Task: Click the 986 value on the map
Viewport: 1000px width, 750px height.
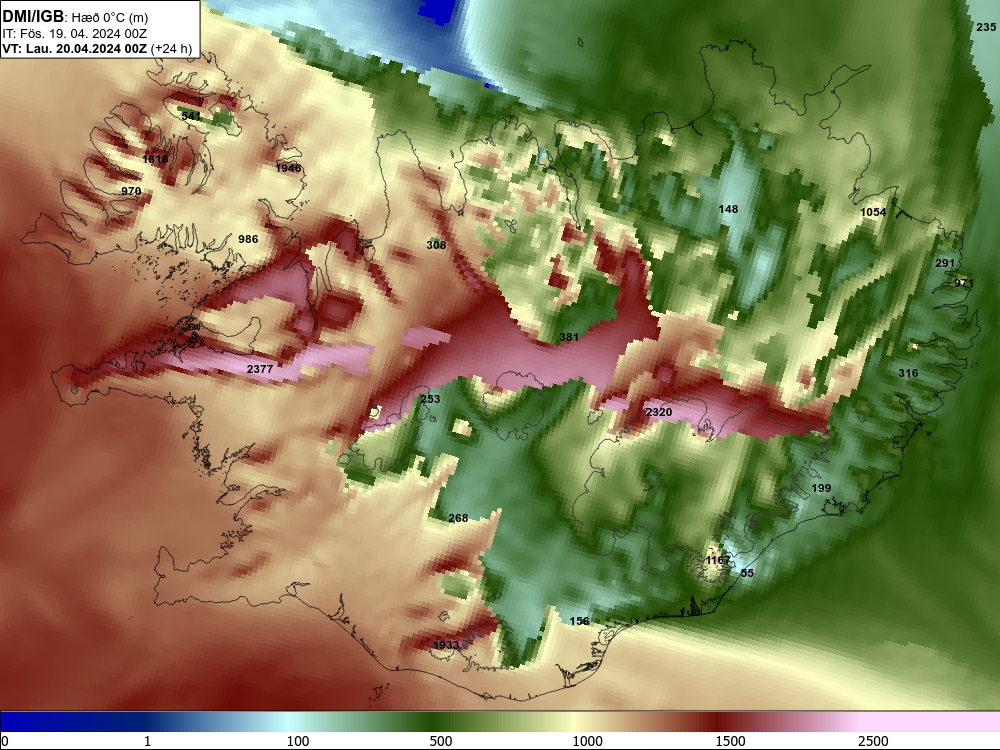Action: tap(248, 239)
